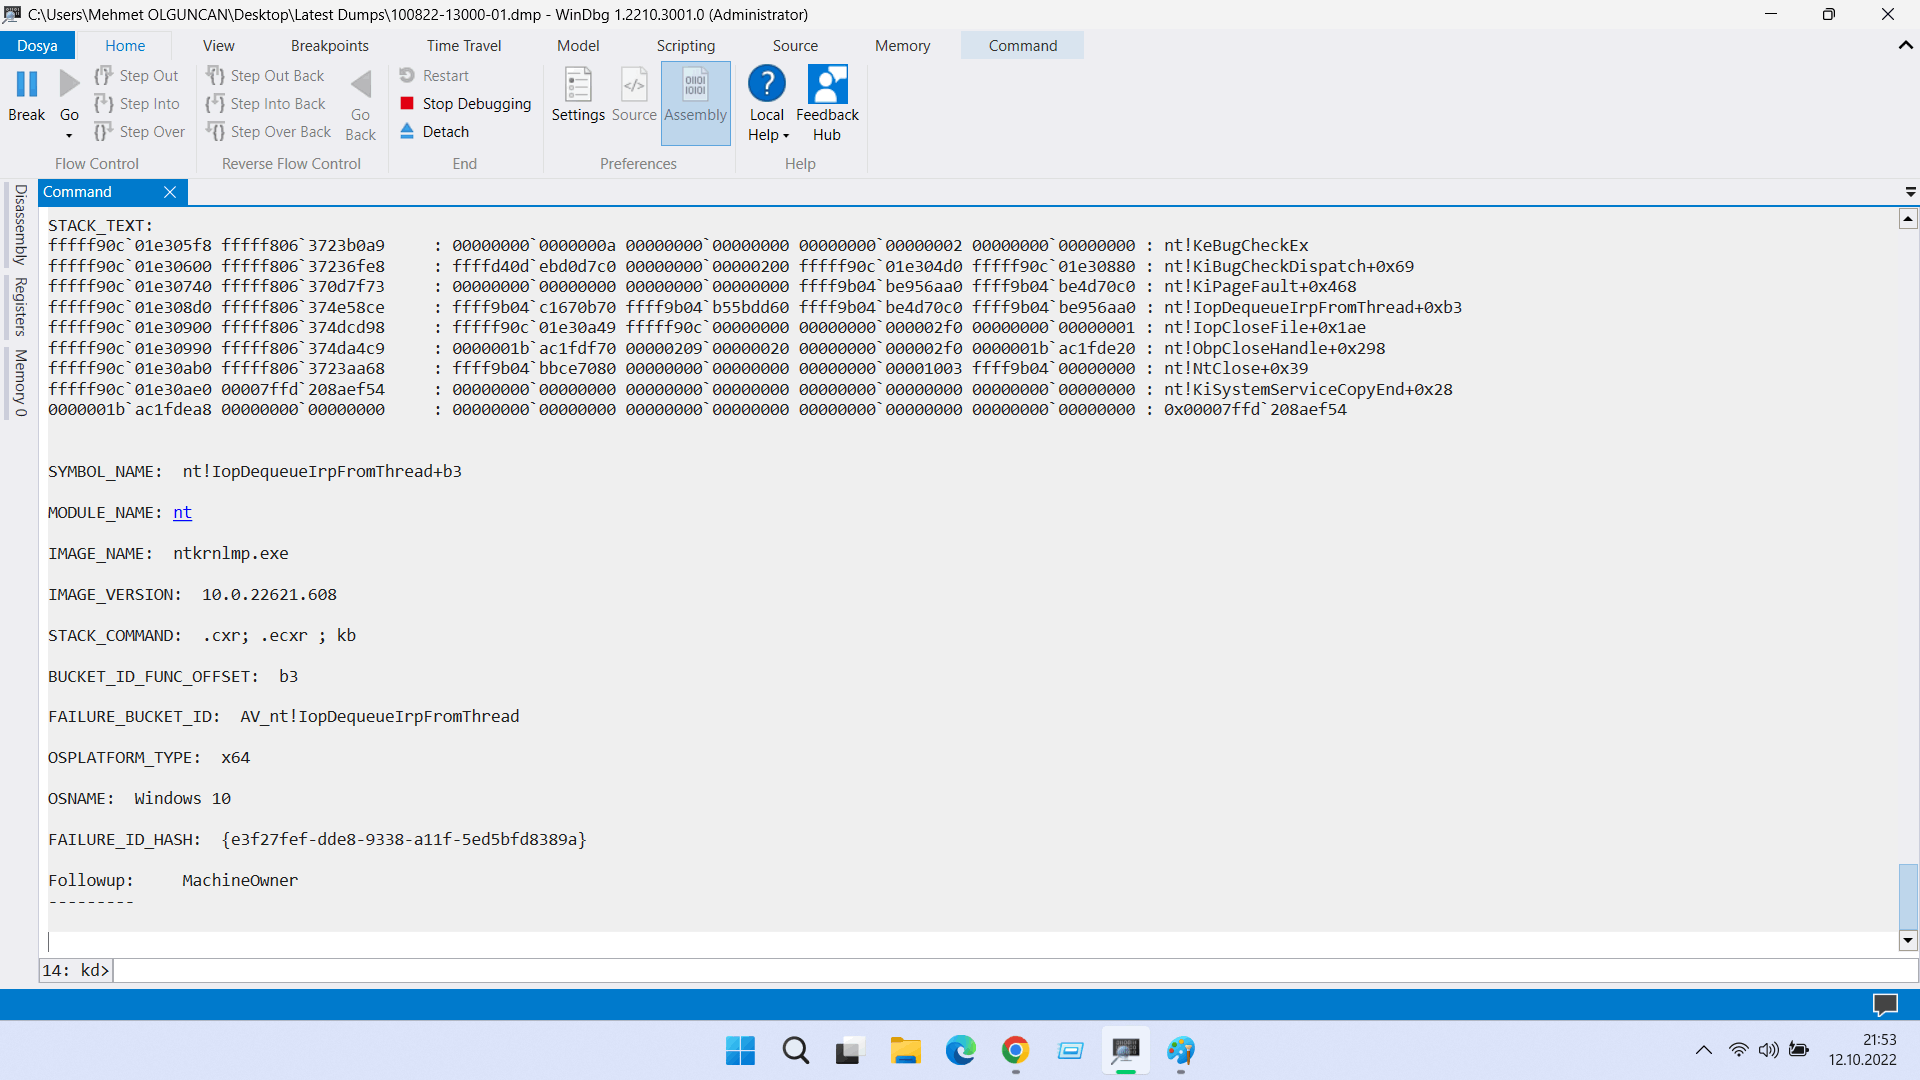Open the feedback chat icon in the status bar
Screen dimensions: 1920x1080
[x=1884, y=1004]
